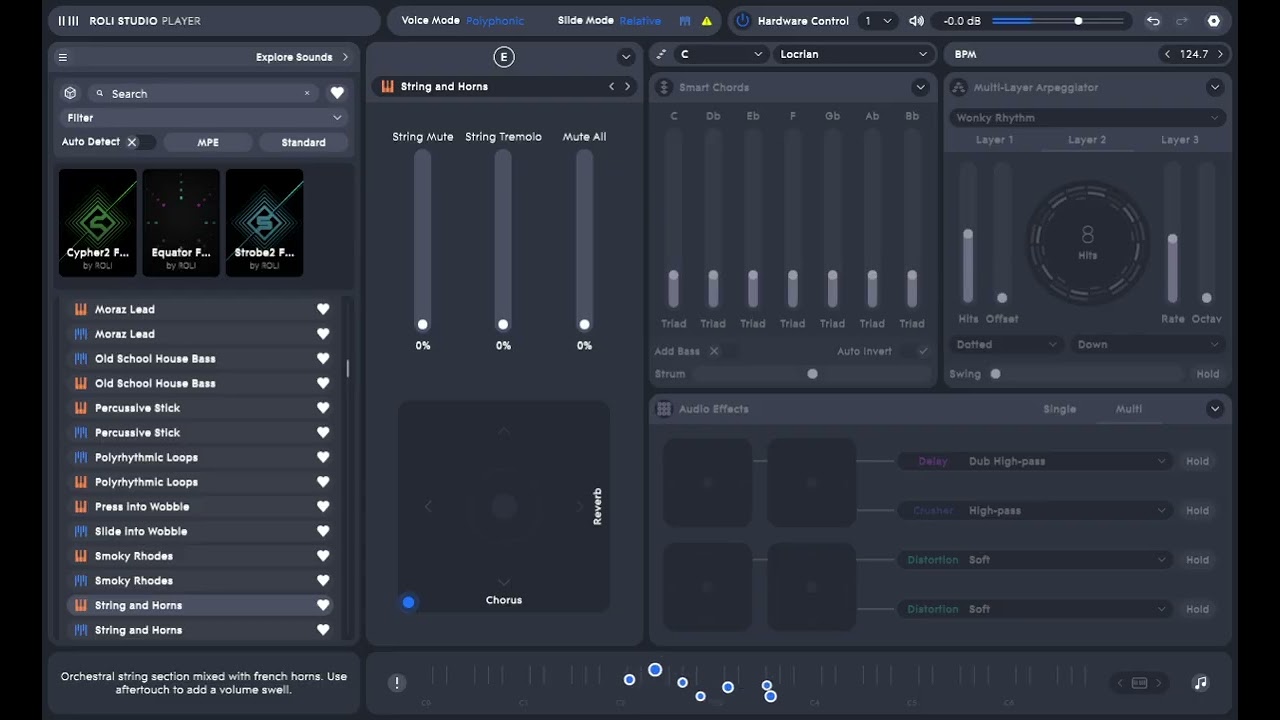Click the redo arrow icon
The image size is (1280, 720).
pos(1182,21)
